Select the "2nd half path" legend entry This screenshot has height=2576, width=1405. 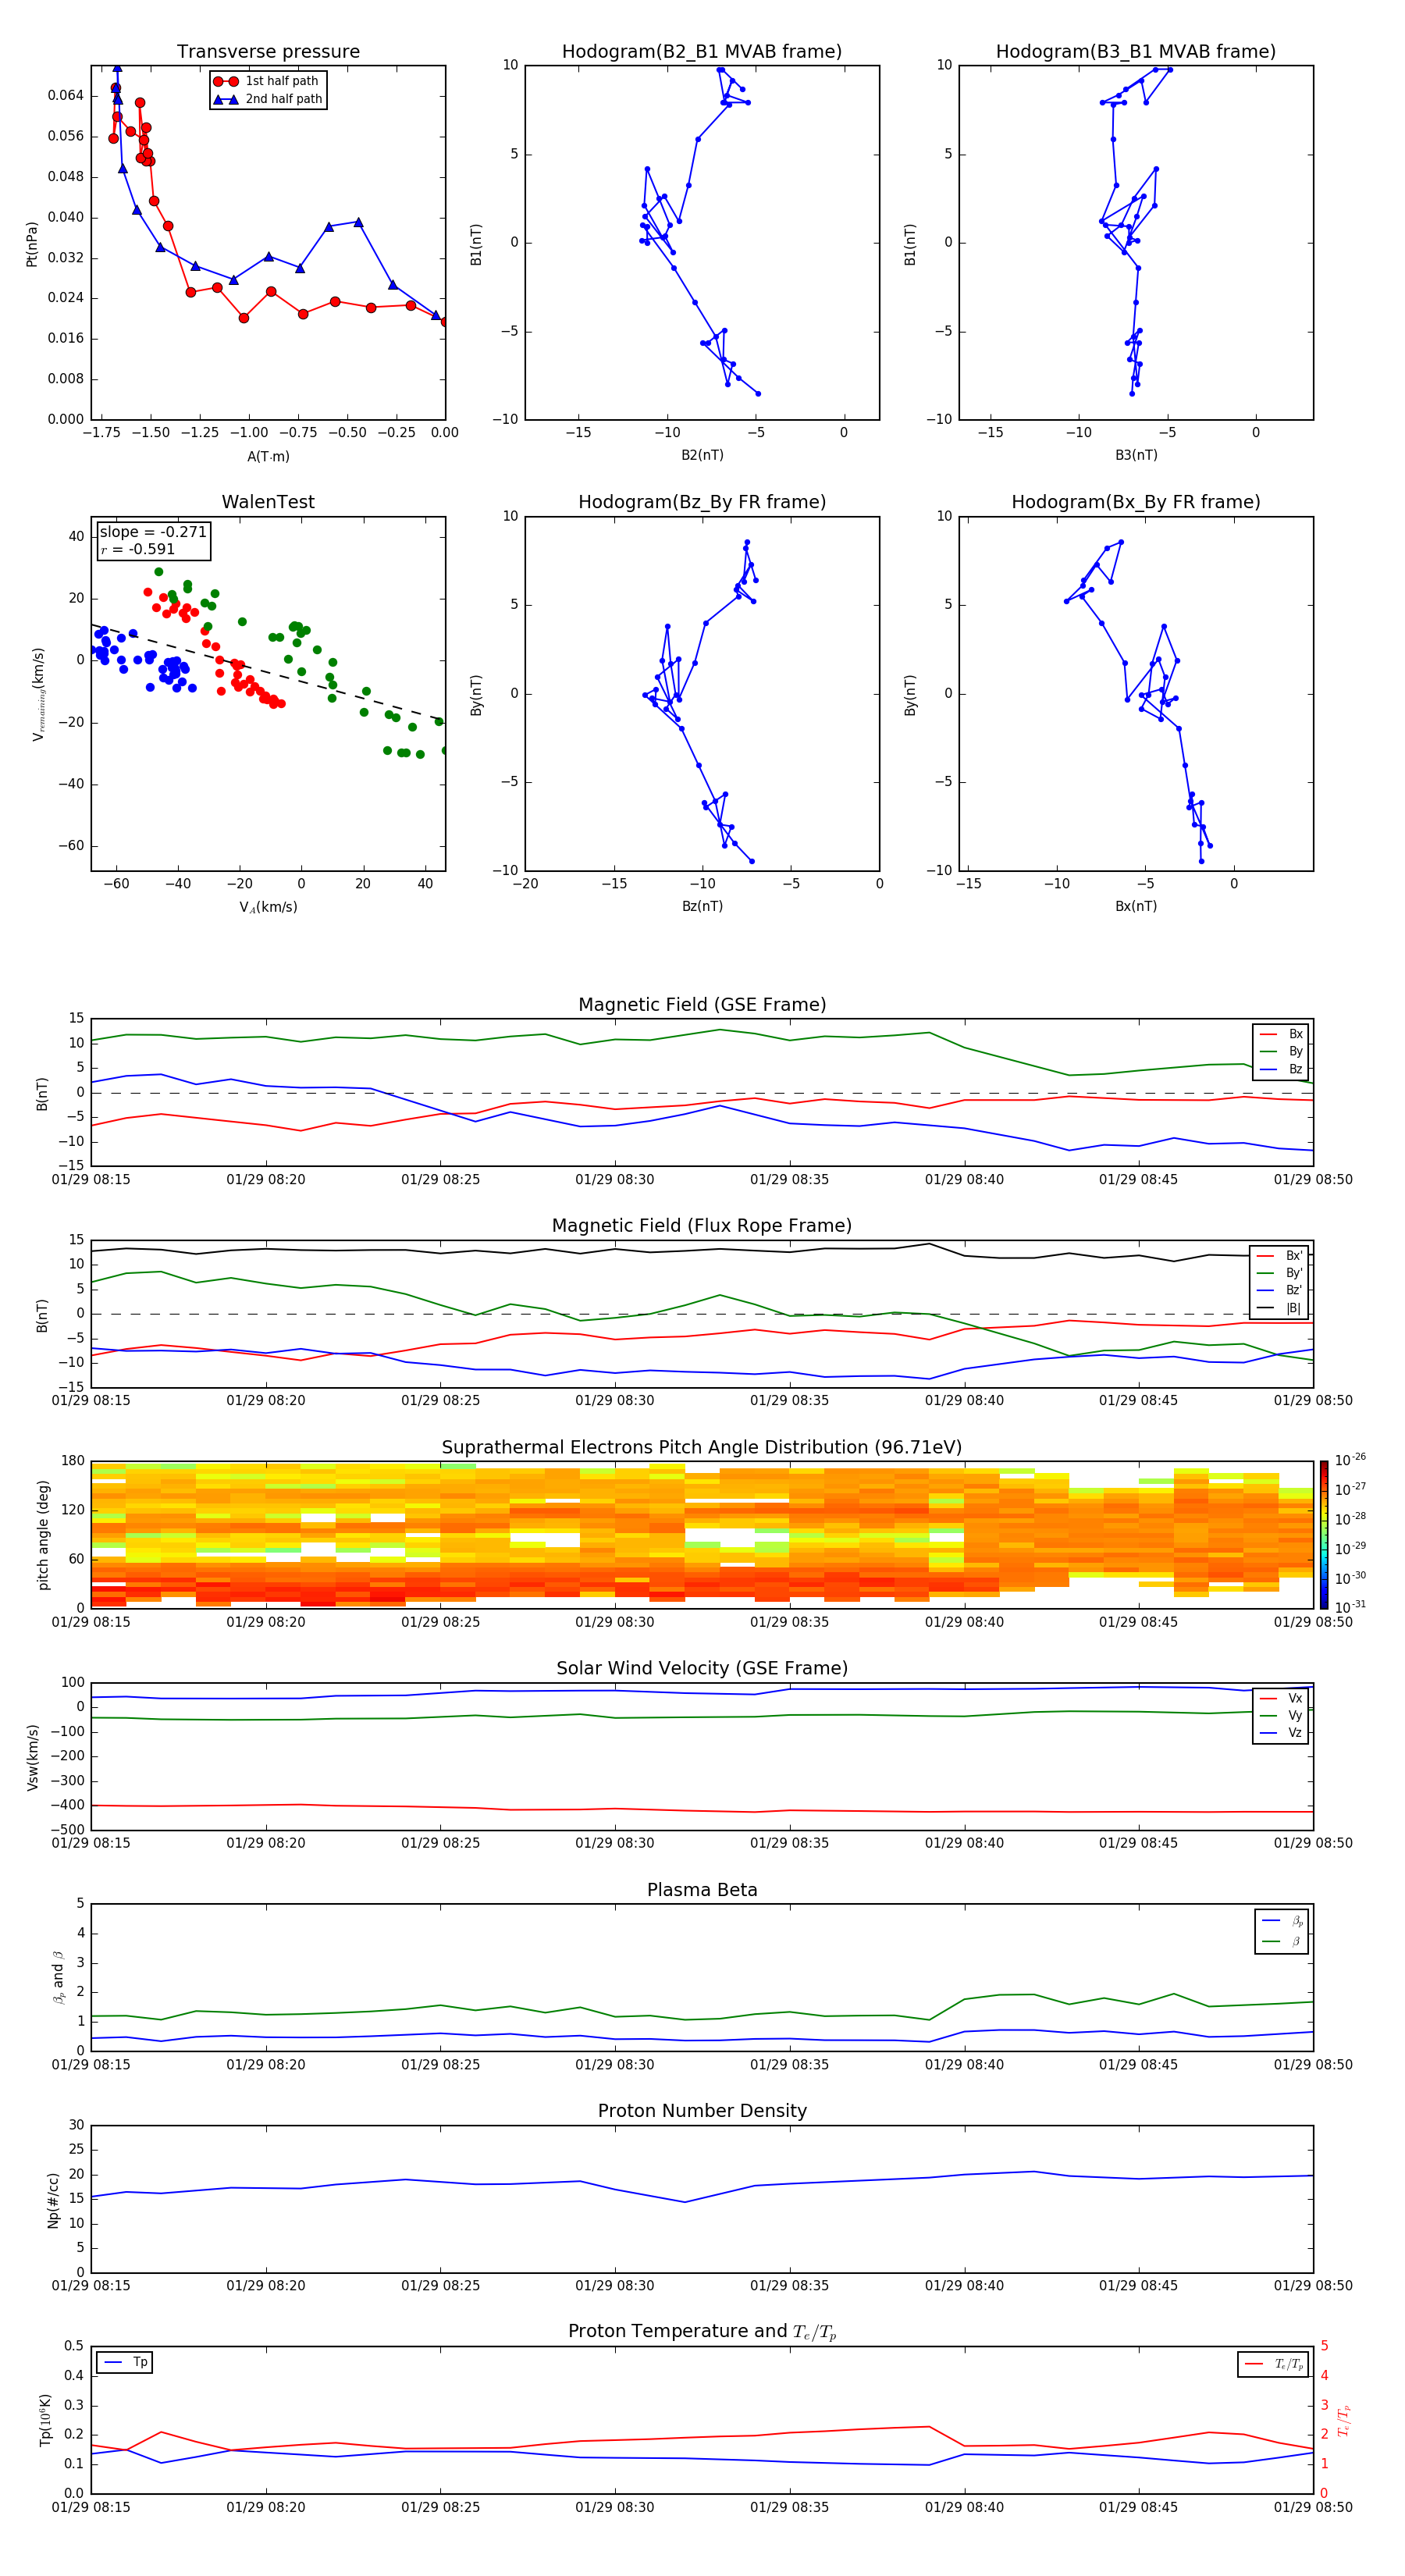pyautogui.click(x=267, y=99)
